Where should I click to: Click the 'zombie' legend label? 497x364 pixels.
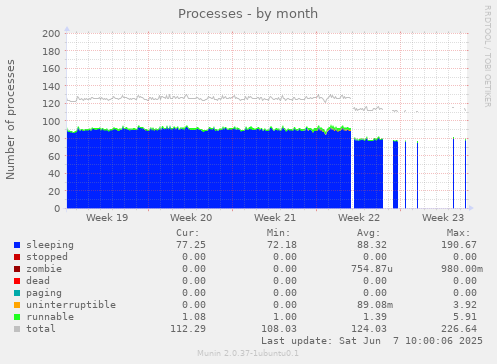click(44, 269)
